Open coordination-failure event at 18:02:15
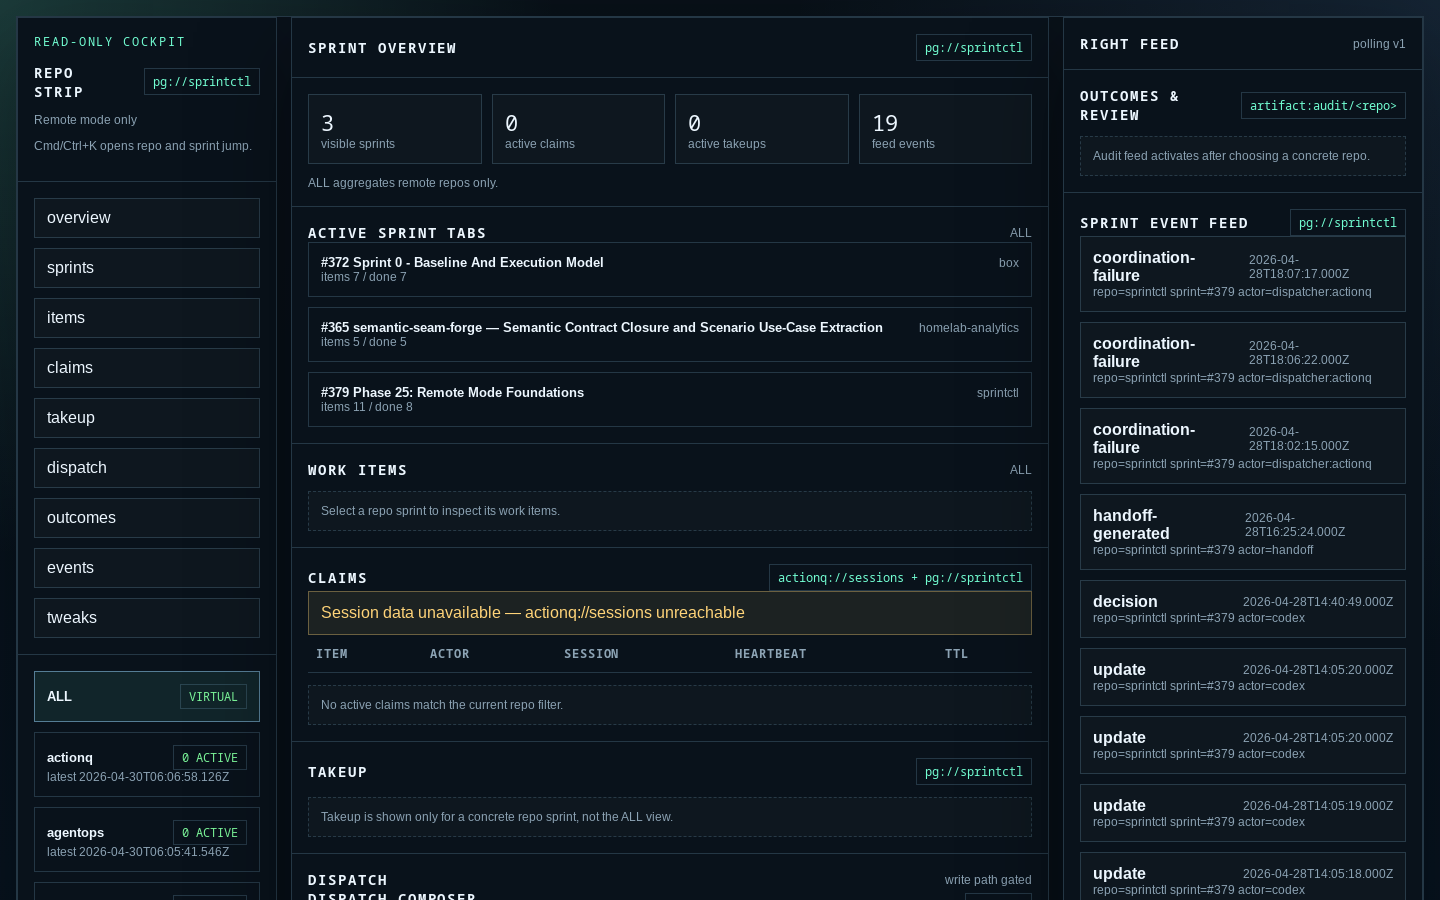The height and width of the screenshot is (900, 1440). [x=1243, y=446]
